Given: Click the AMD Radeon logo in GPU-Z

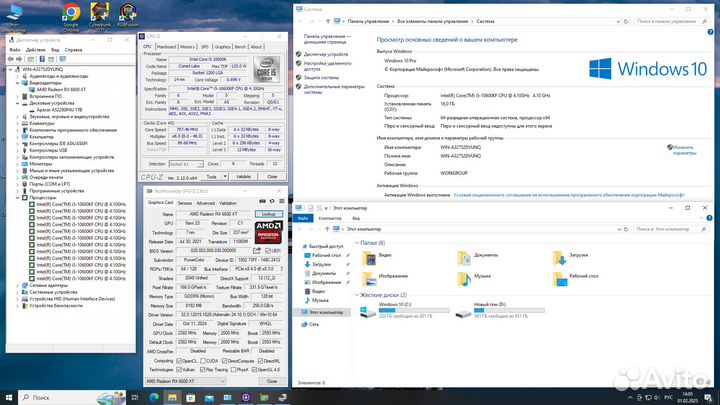Looking at the screenshot, I should click(x=269, y=232).
